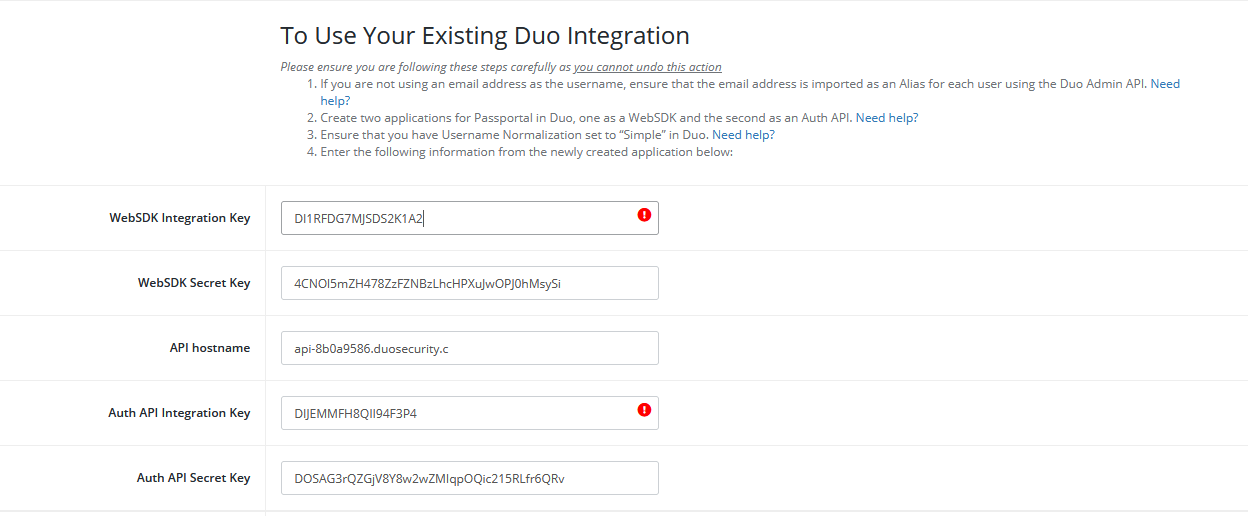This screenshot has height=516, width=1248.
Task: Click step 4 'Enter the following information' text
Action: 527,152
